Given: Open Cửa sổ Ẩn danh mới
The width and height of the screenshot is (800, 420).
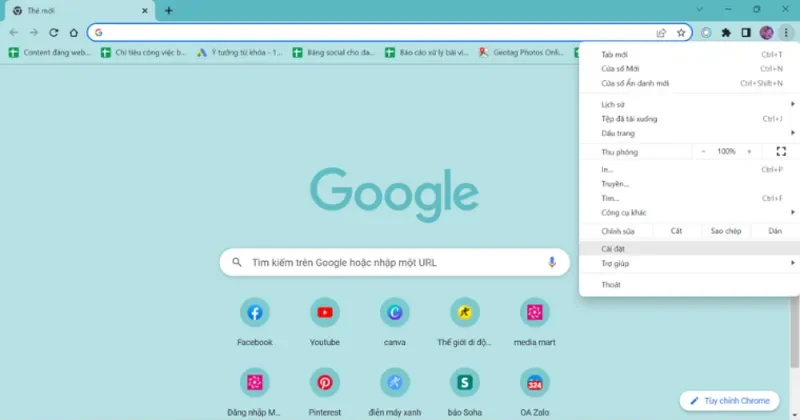Looking at the screenshot, I should click(689, 83).
